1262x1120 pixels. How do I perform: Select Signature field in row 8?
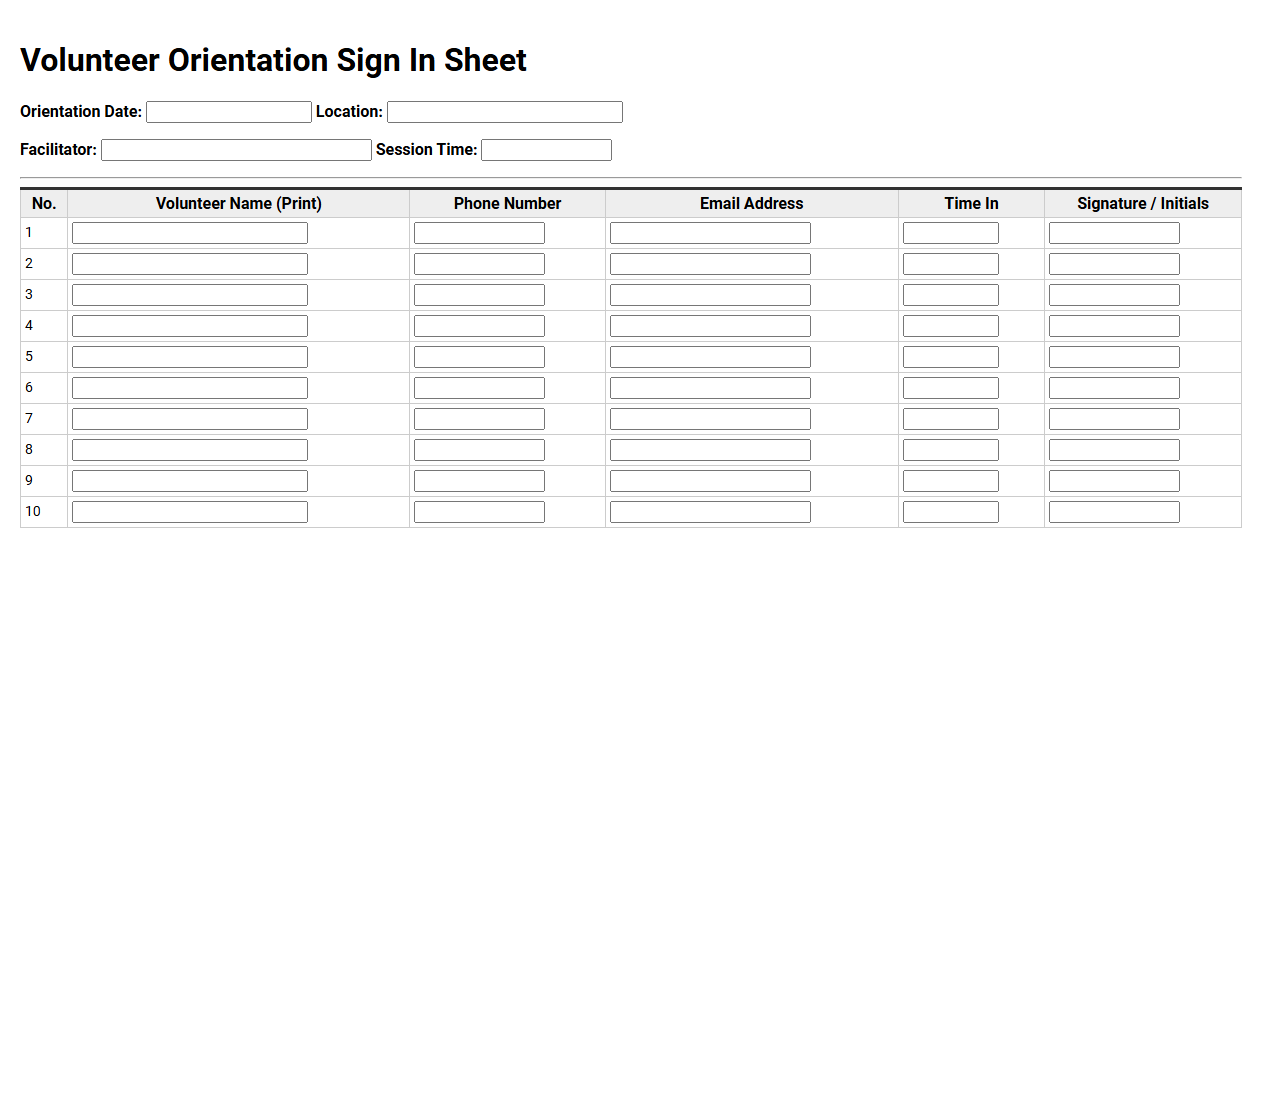[x=1114, y=450]
